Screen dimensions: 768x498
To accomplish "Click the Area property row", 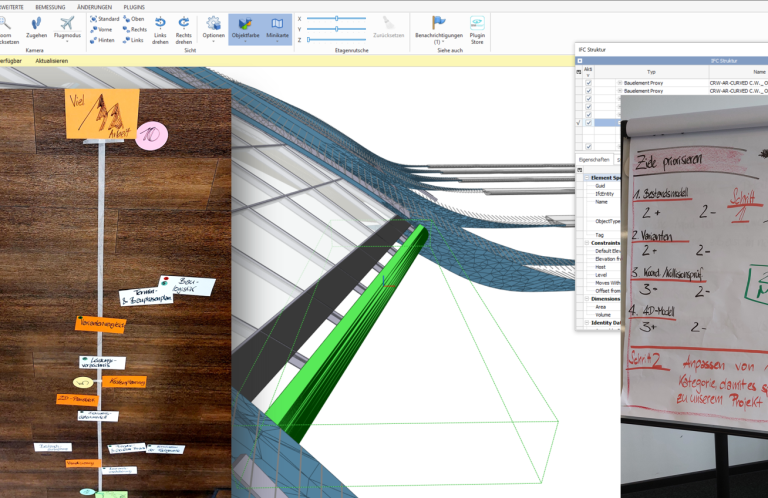I will pos(602,307).
